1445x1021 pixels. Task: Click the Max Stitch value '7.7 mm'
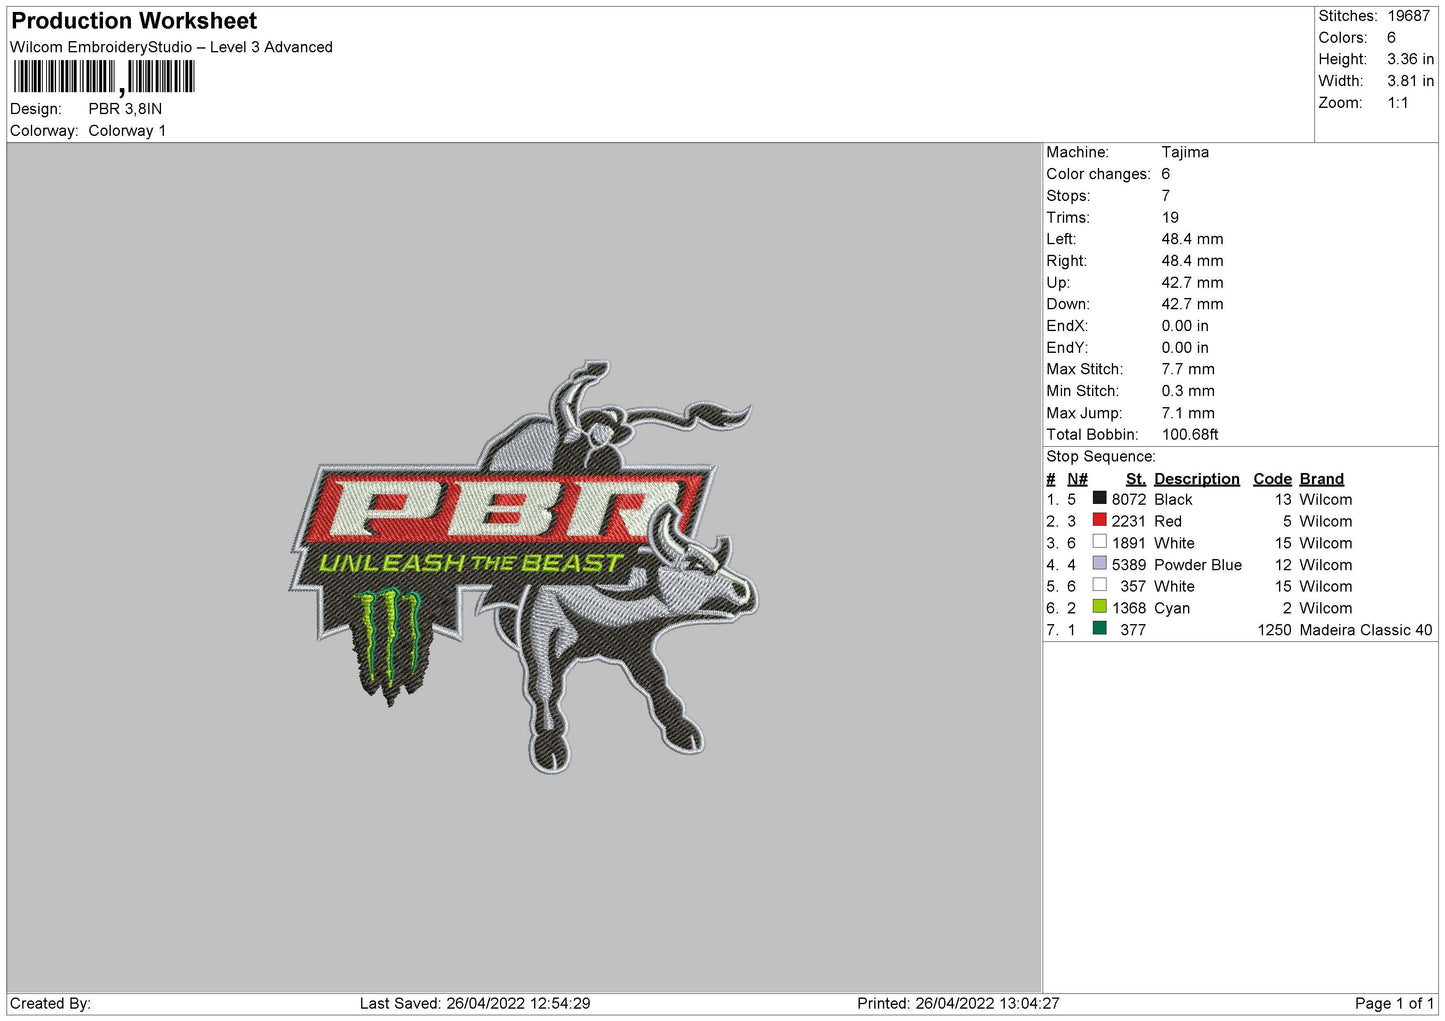coord(1188,369)
